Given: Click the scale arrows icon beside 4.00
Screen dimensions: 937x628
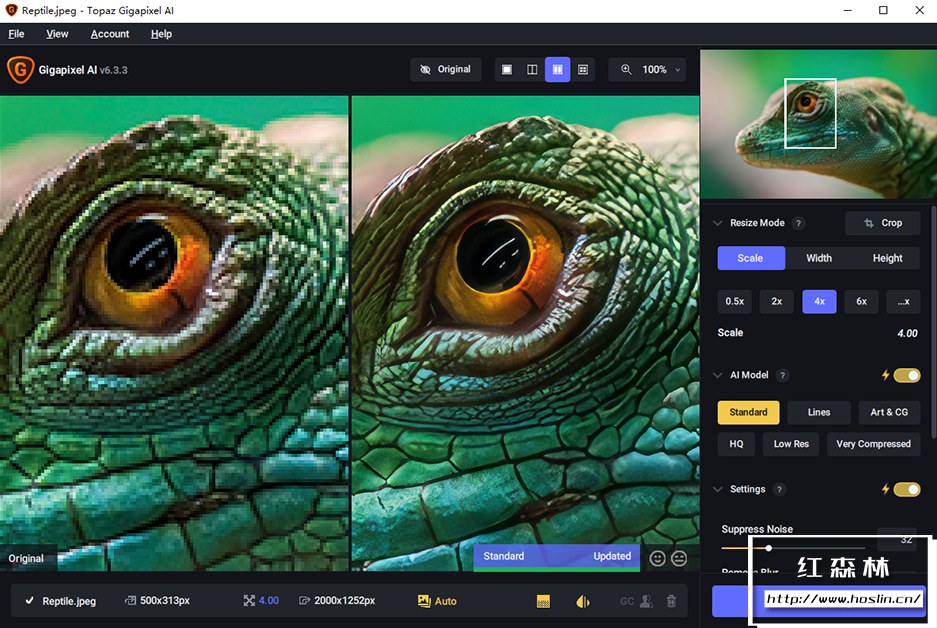Looking at the screenshot, I should coord(249,601).
